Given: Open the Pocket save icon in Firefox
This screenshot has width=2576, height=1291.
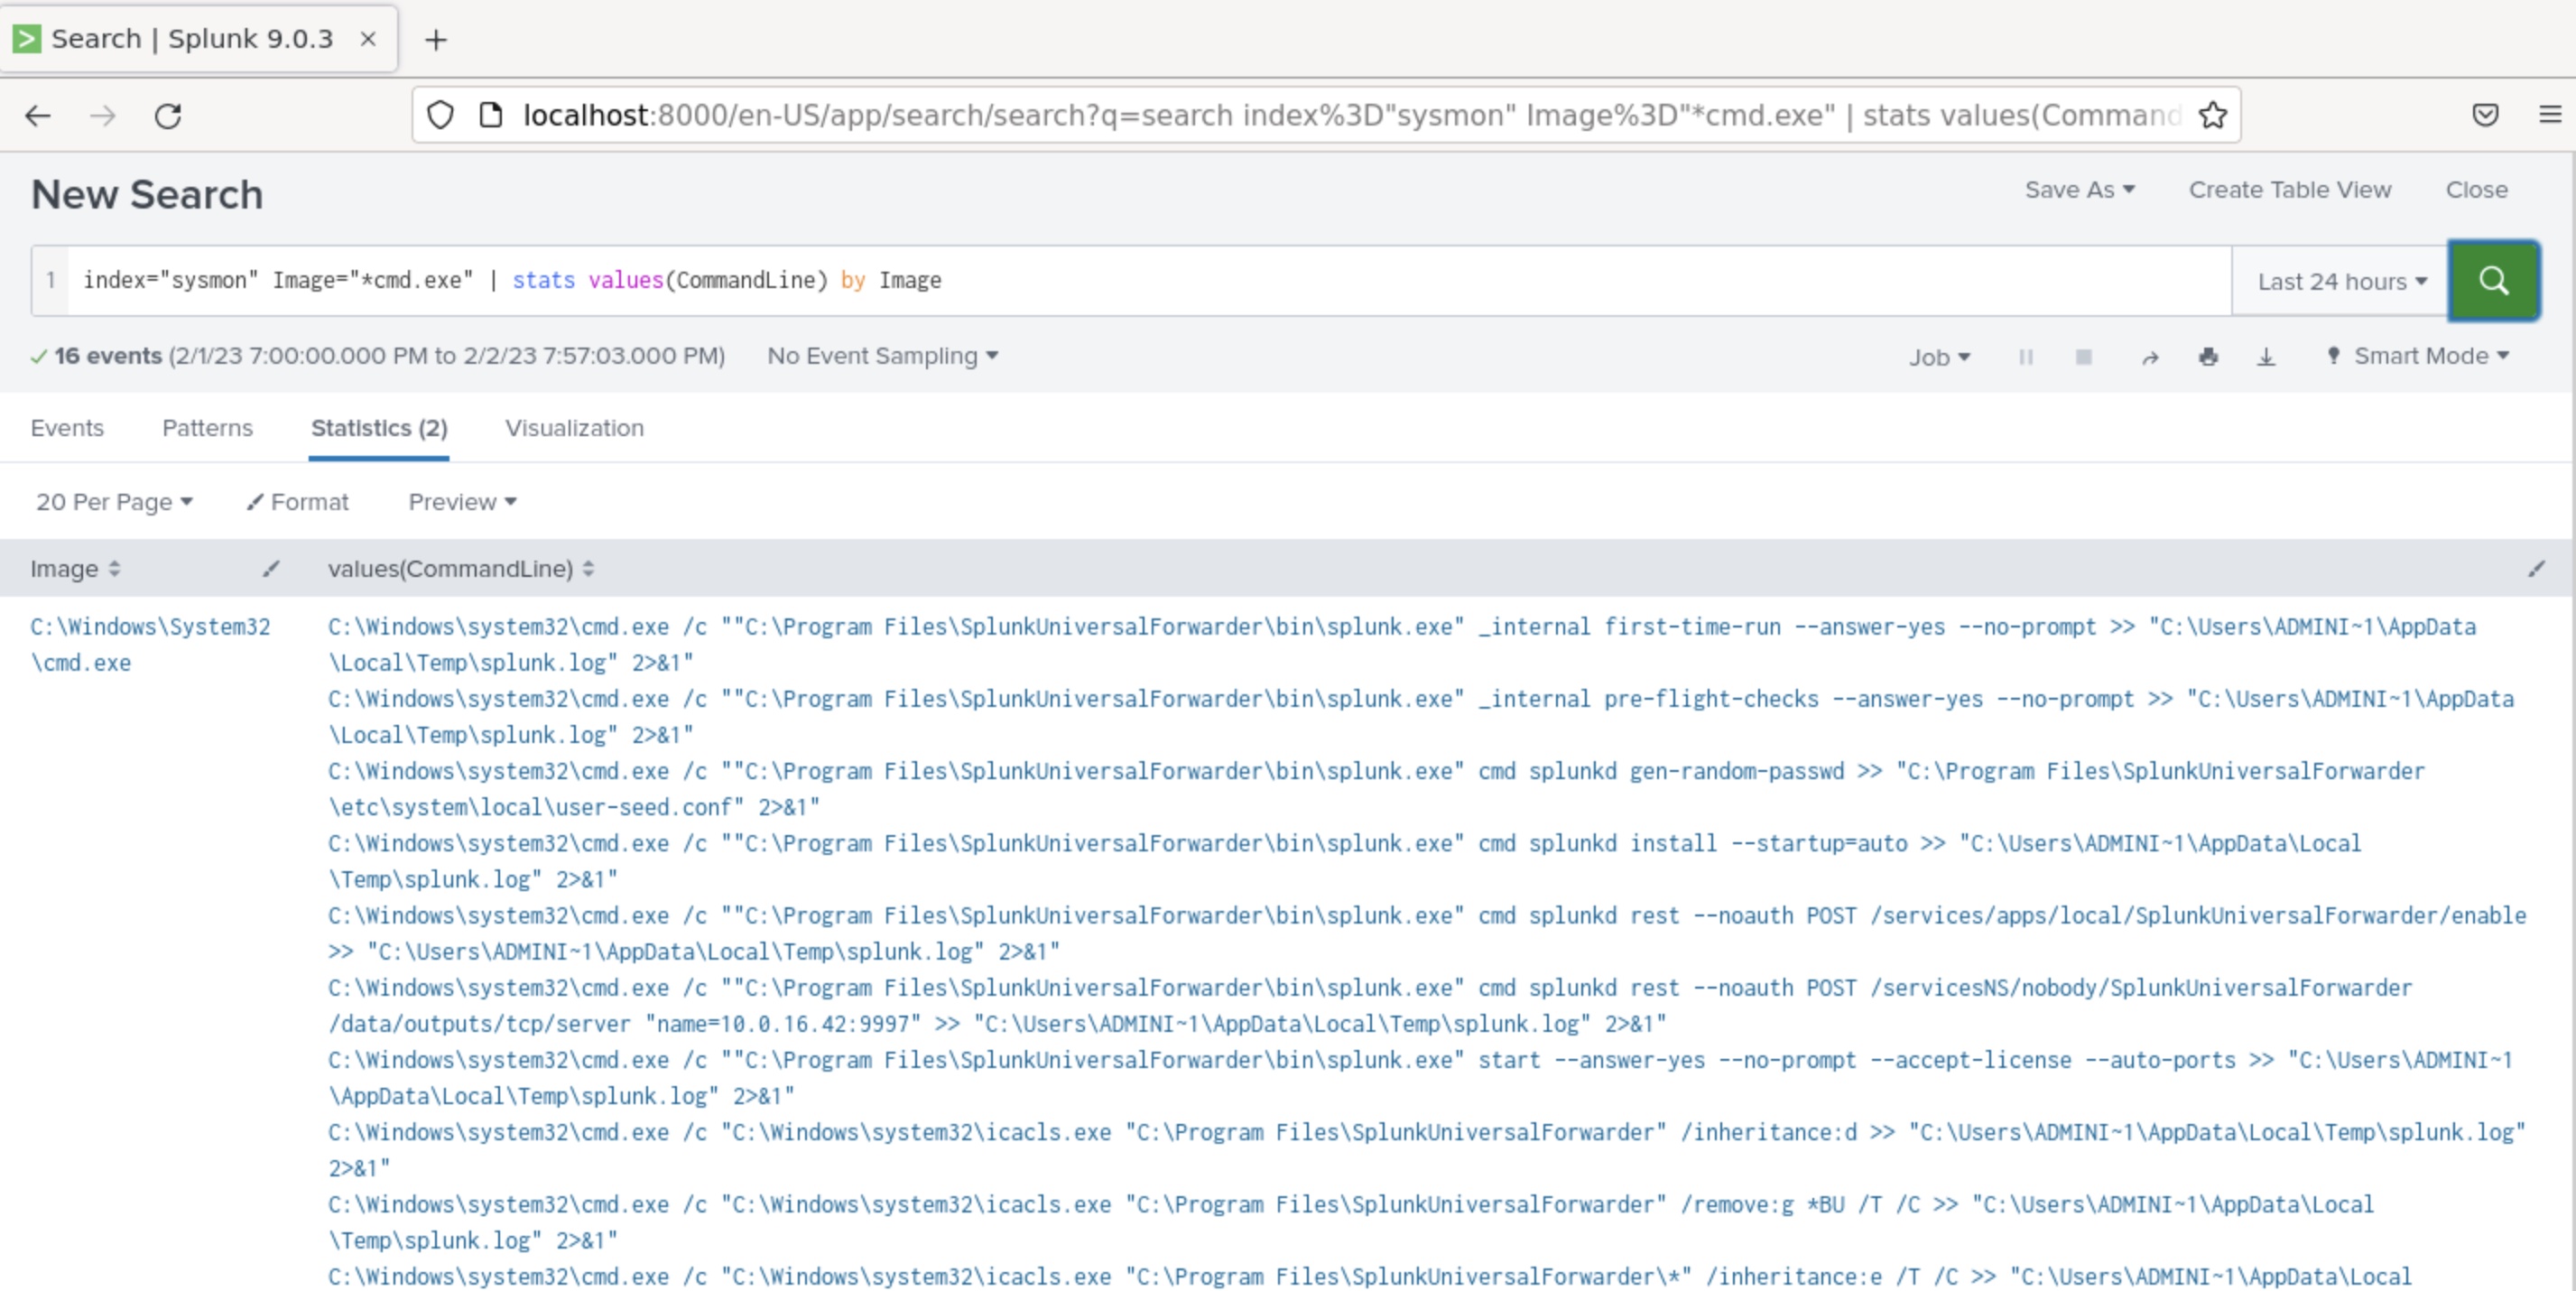Looking at the screenshot, I should pyautogui.click(x=2485, y=116).
